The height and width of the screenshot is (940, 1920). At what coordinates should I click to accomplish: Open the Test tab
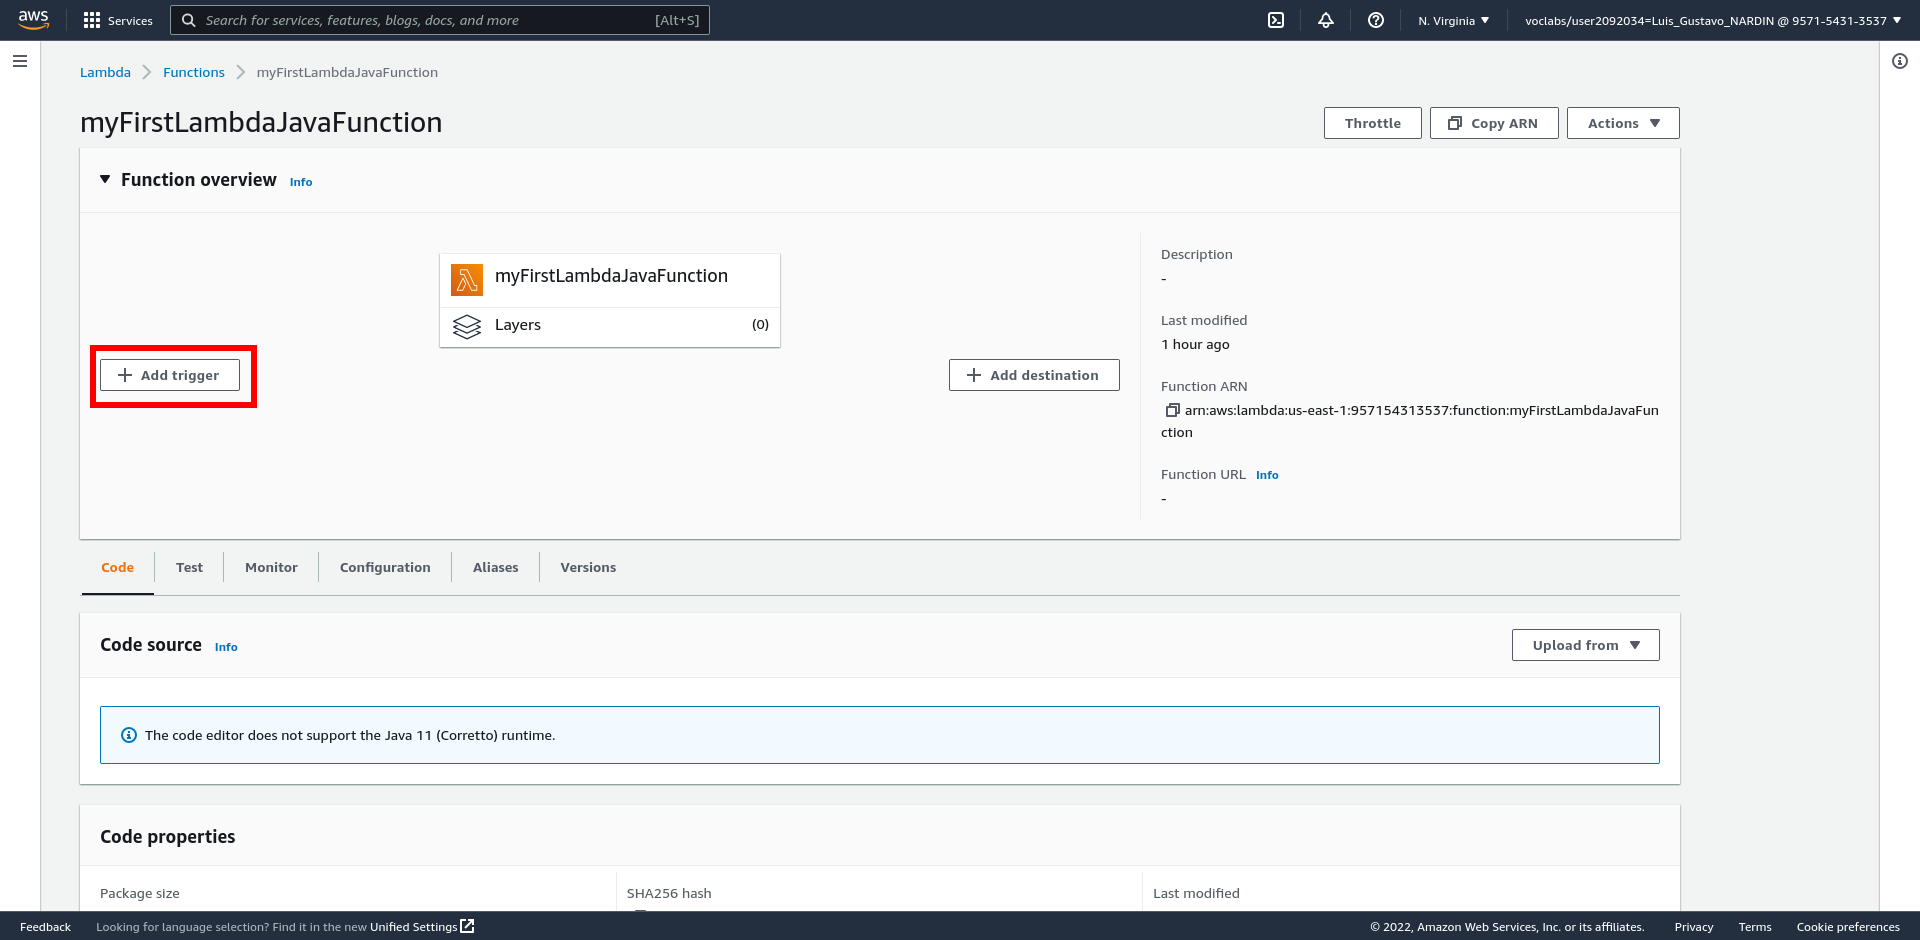click(189, 567)
